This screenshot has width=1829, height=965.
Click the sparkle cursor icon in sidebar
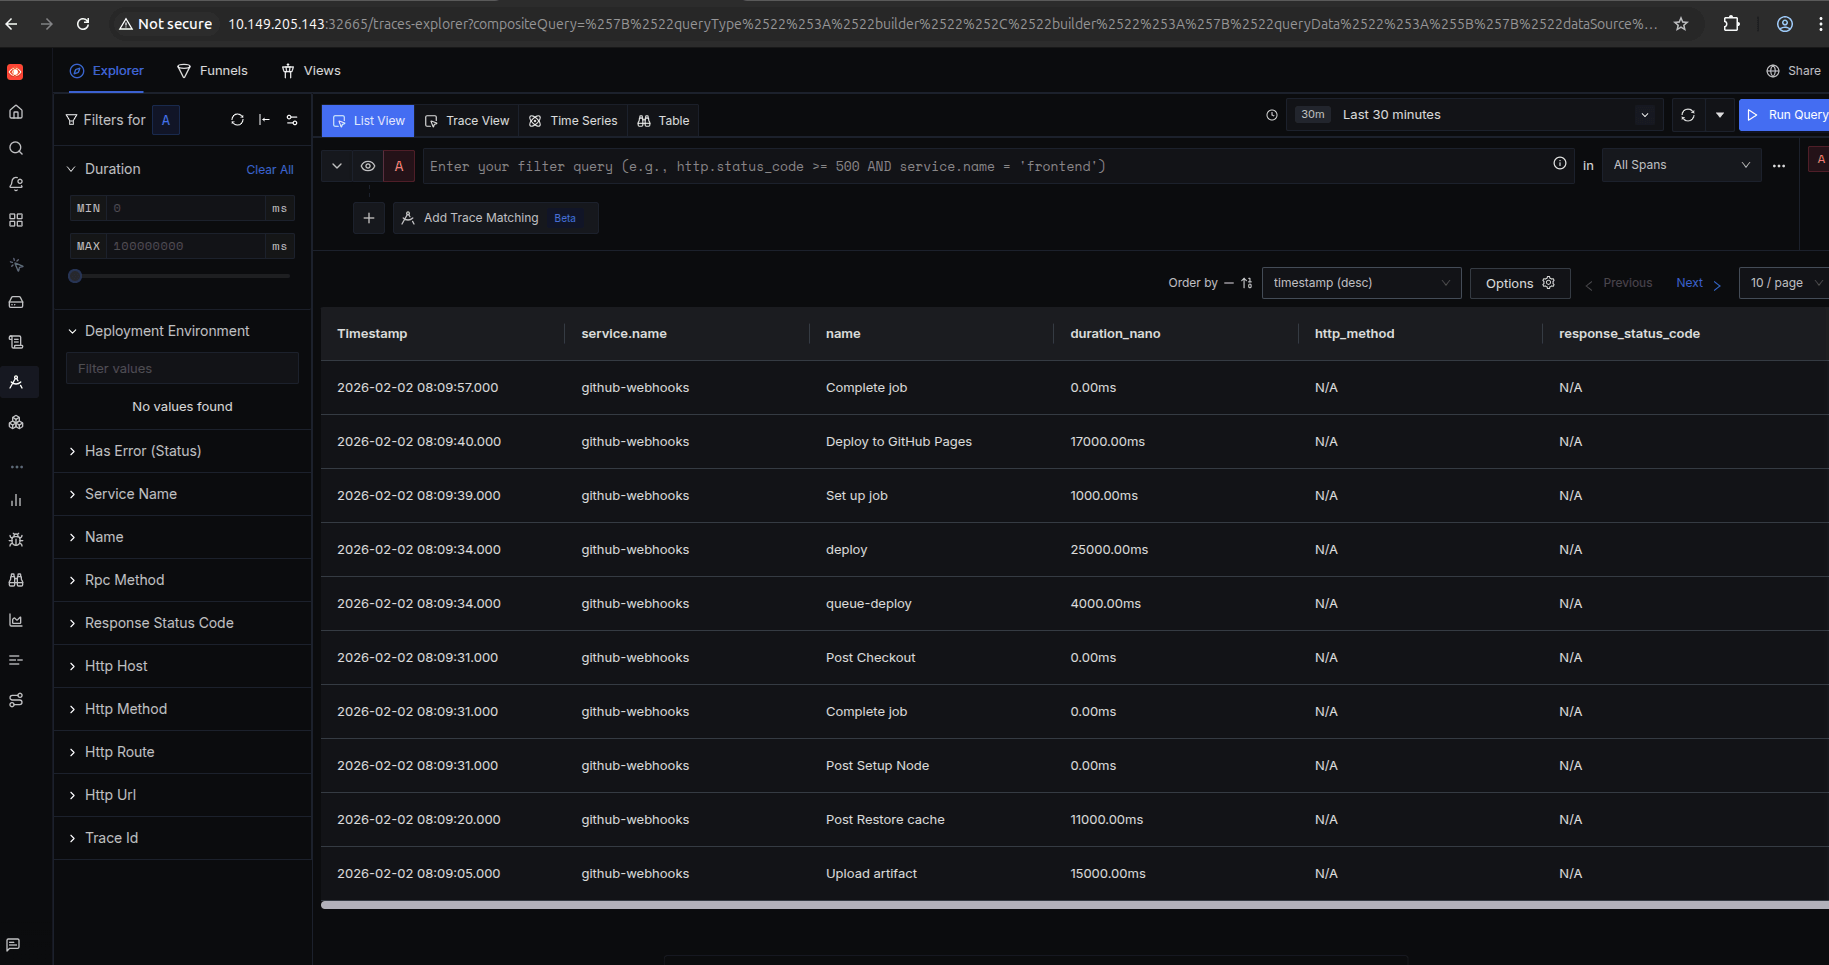pos(16,265)
